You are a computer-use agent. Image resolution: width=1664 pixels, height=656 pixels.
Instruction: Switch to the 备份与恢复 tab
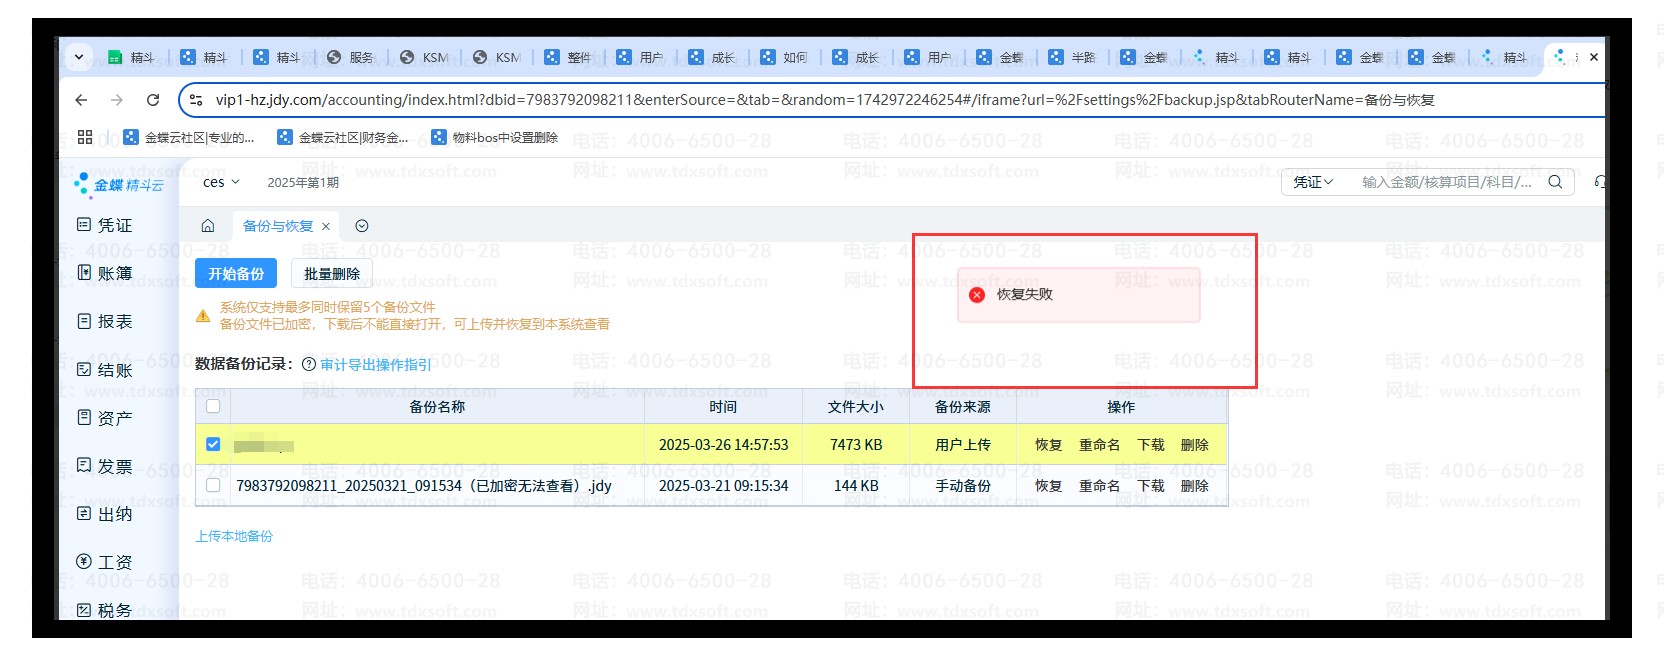pyautogui.click(x=278, y=226)
